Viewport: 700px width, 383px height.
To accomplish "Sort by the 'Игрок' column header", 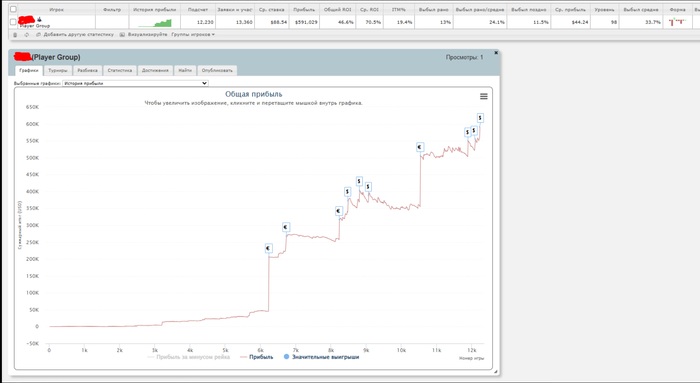I will click(56, 9).
